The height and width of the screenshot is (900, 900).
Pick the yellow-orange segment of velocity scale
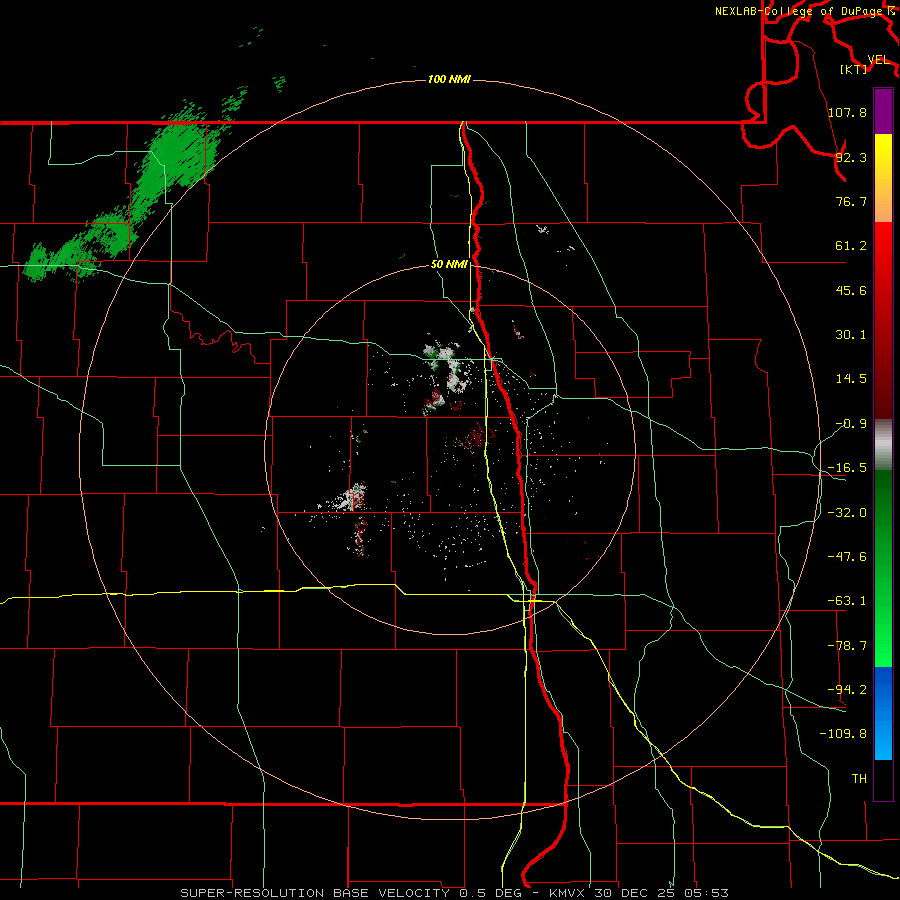pyautogui.click(x=883, y=178)
